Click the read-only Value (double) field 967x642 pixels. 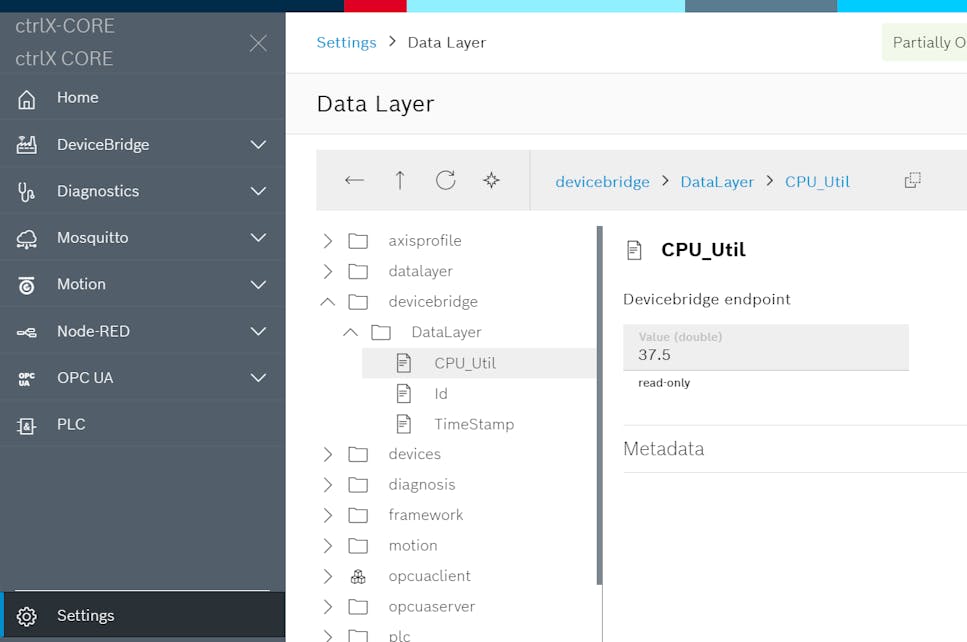click(765, 348)
